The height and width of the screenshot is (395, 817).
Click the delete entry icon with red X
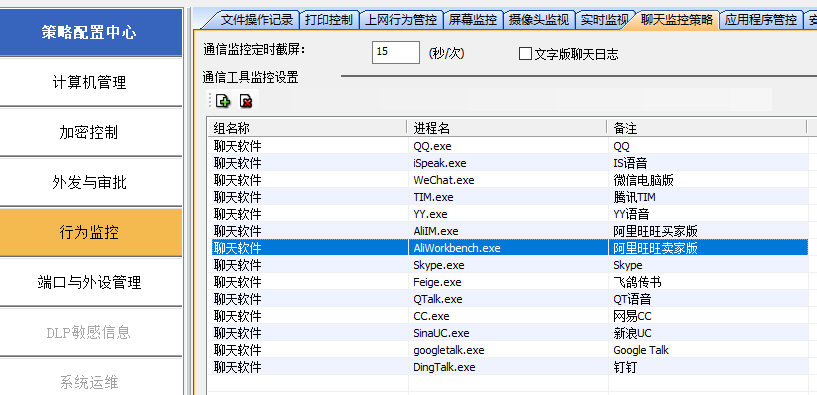click(x=246, y=101)
